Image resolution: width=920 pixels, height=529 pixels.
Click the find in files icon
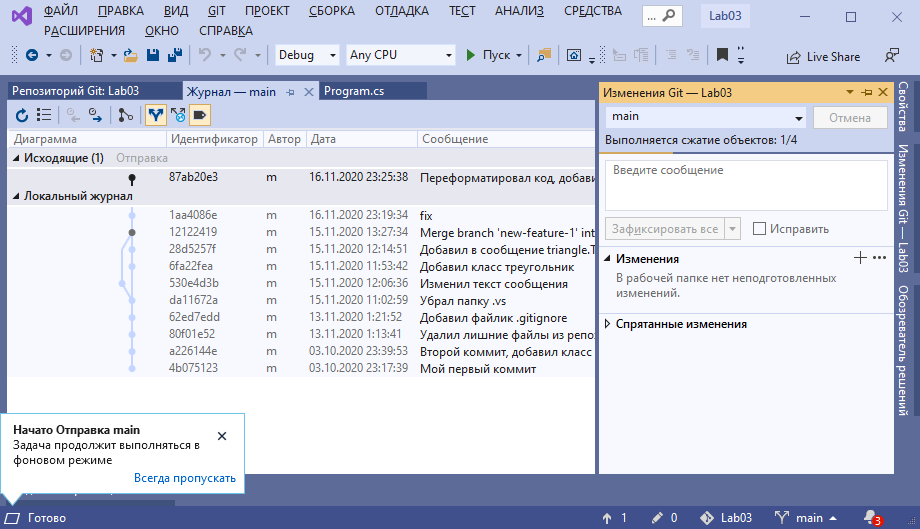544,55
